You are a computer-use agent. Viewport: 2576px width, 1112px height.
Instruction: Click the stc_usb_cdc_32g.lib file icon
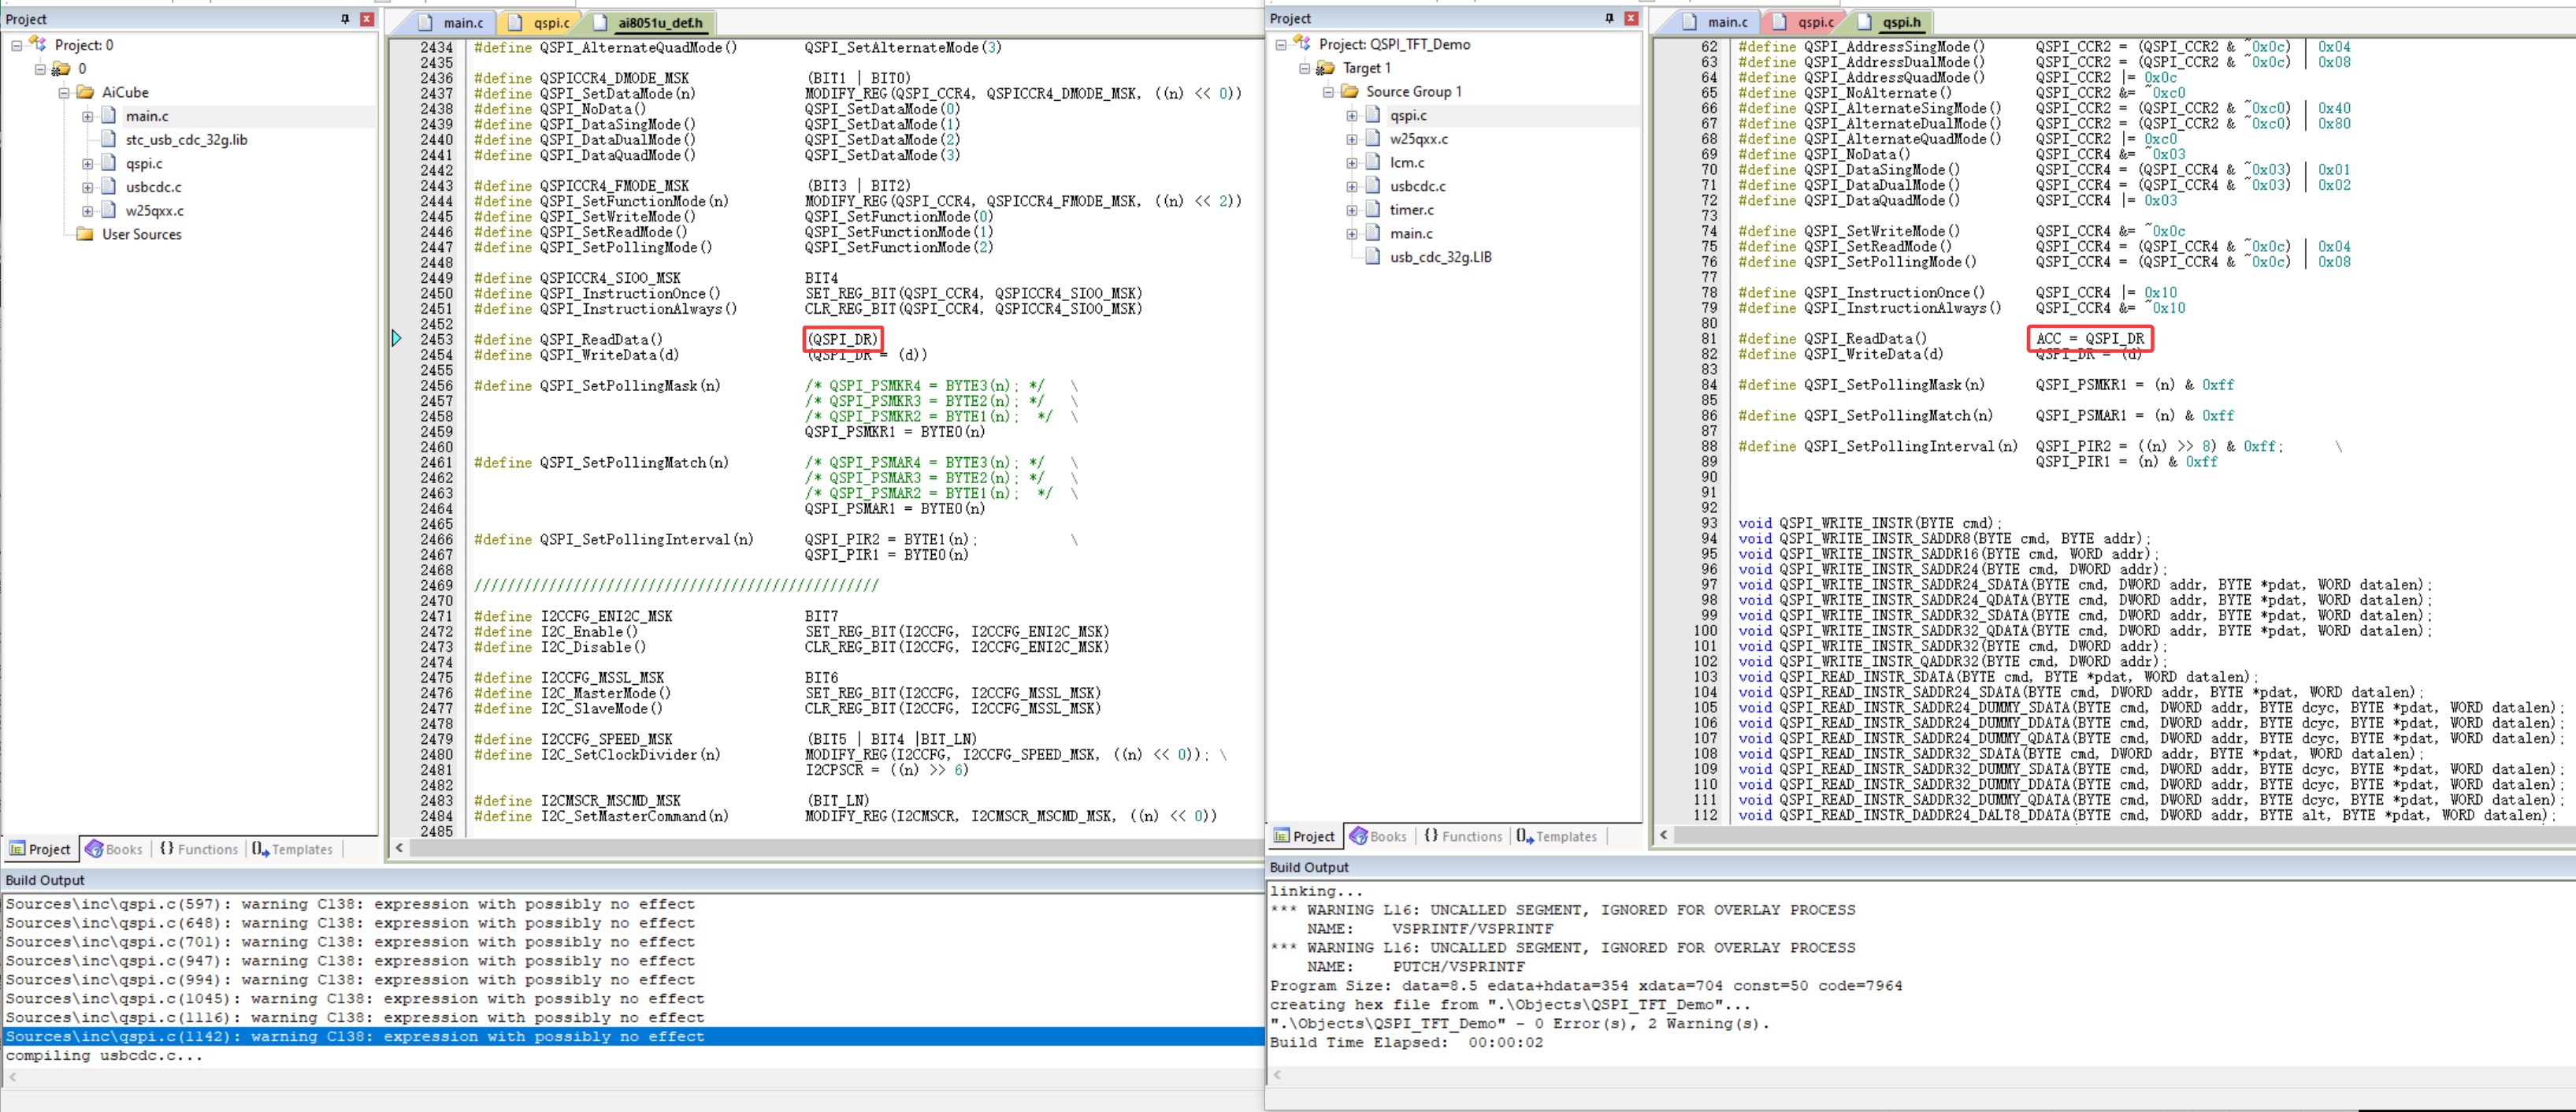tap(109, 139)
